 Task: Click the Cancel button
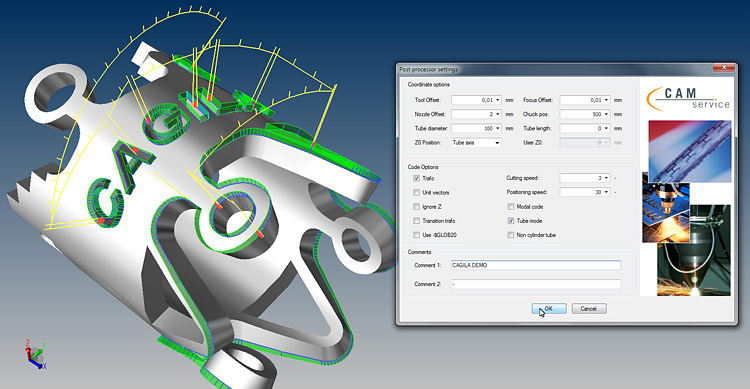589,309
